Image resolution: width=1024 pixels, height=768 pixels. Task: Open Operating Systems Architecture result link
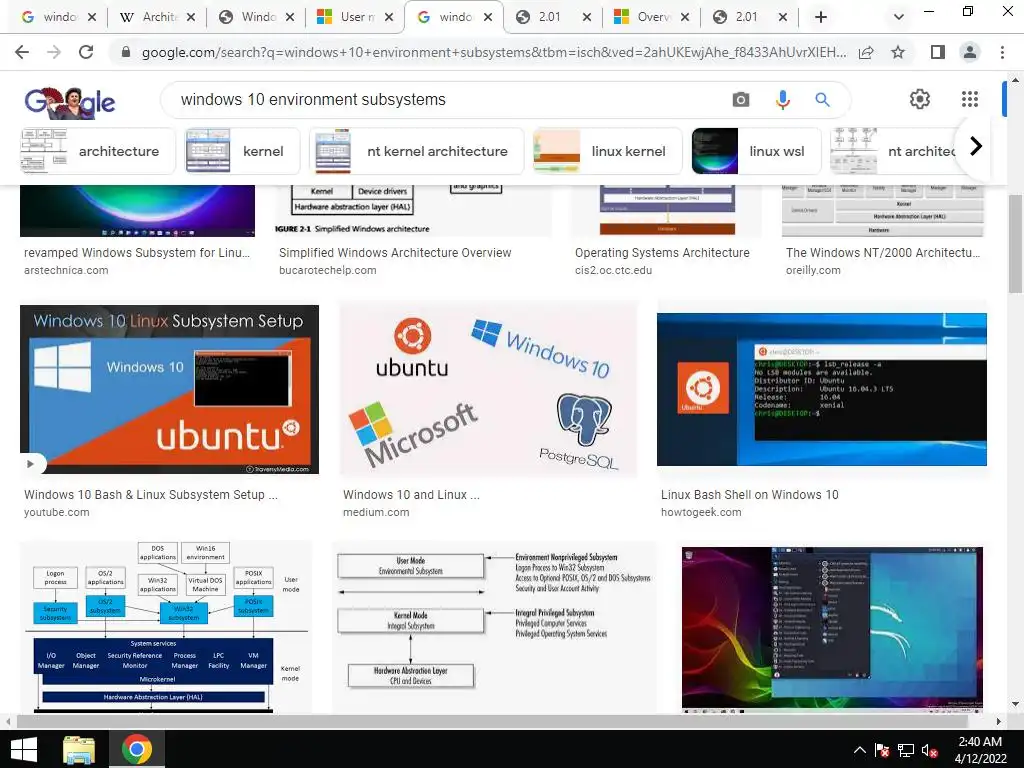point(662,253)
